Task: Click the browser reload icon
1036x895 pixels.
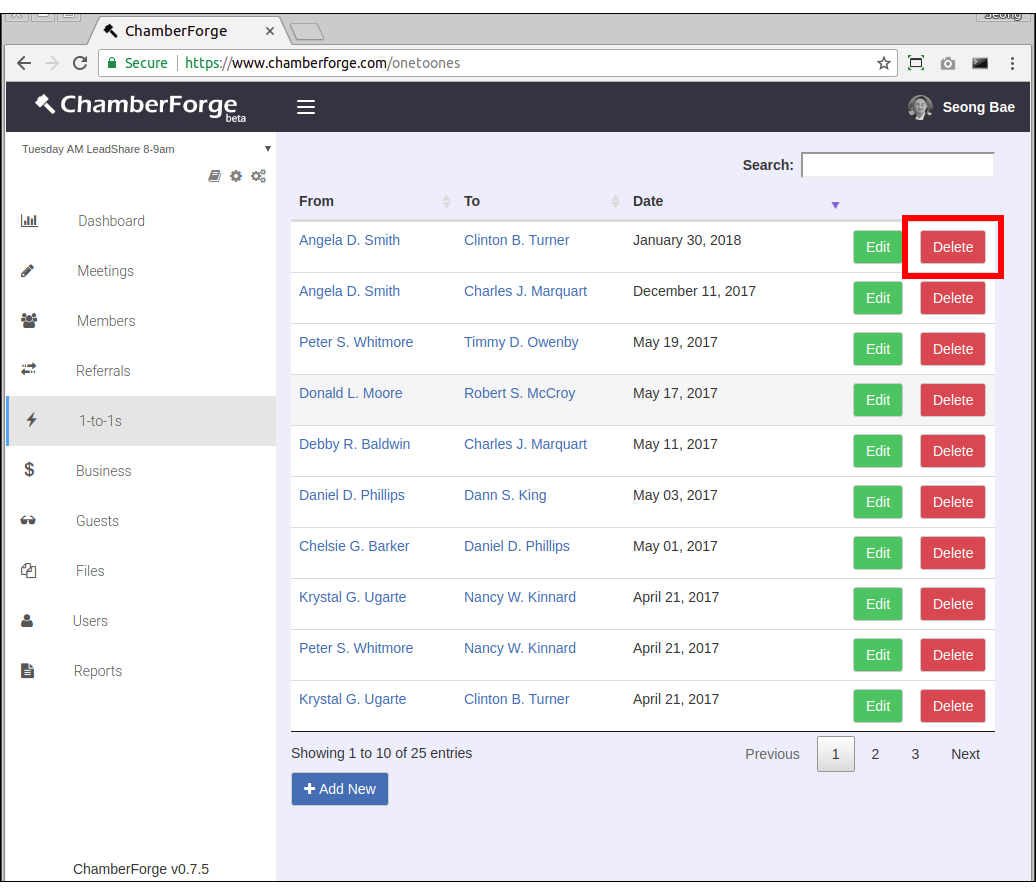Action: (80, 63)
